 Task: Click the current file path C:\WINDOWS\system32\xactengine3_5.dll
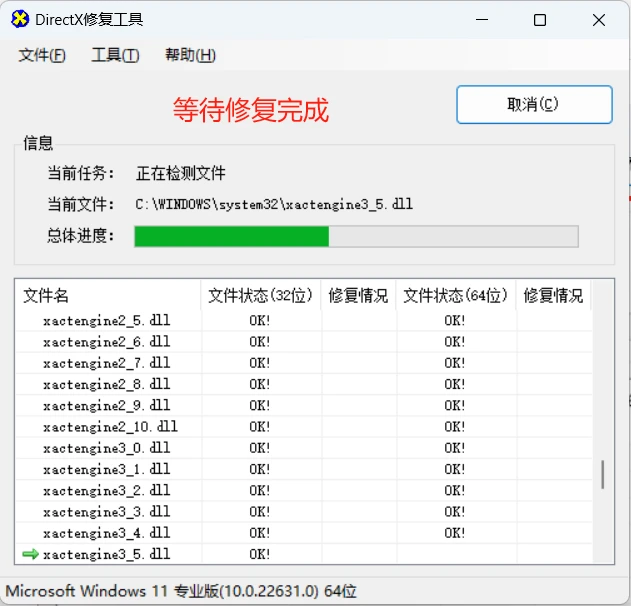274,204
